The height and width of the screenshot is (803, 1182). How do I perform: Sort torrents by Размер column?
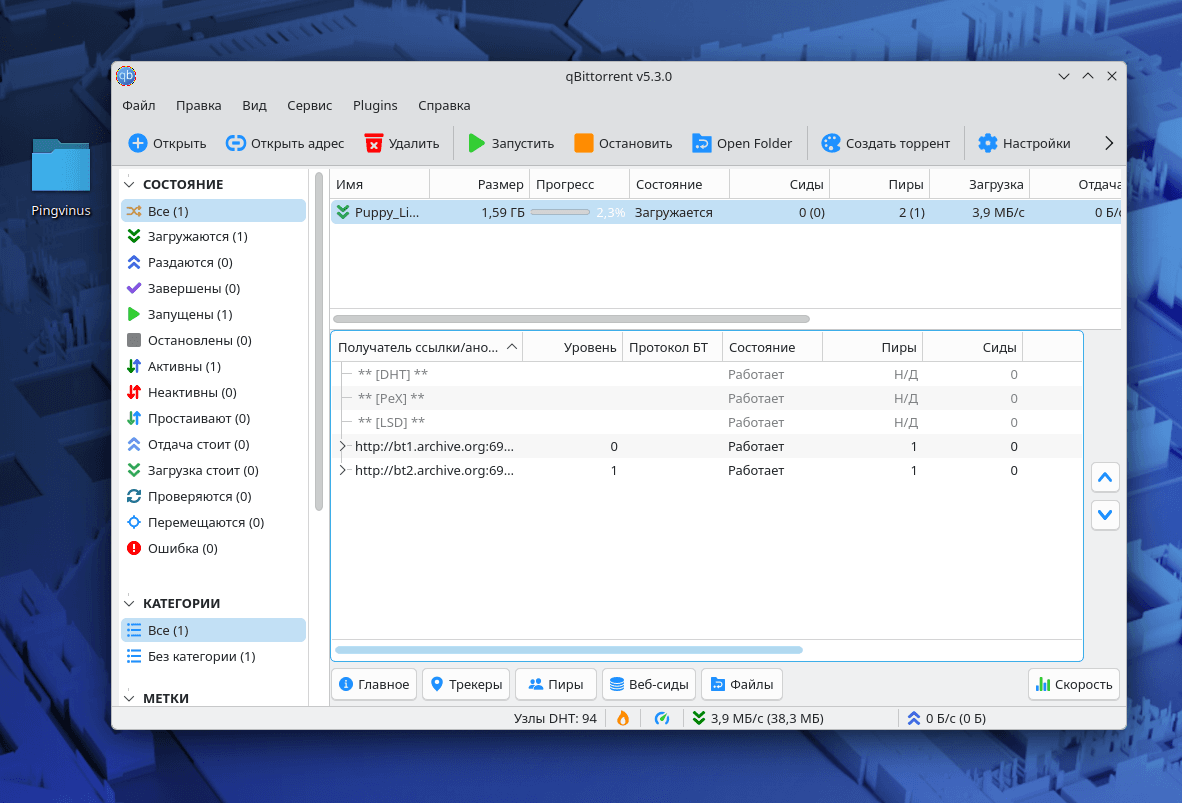(479, 185)
